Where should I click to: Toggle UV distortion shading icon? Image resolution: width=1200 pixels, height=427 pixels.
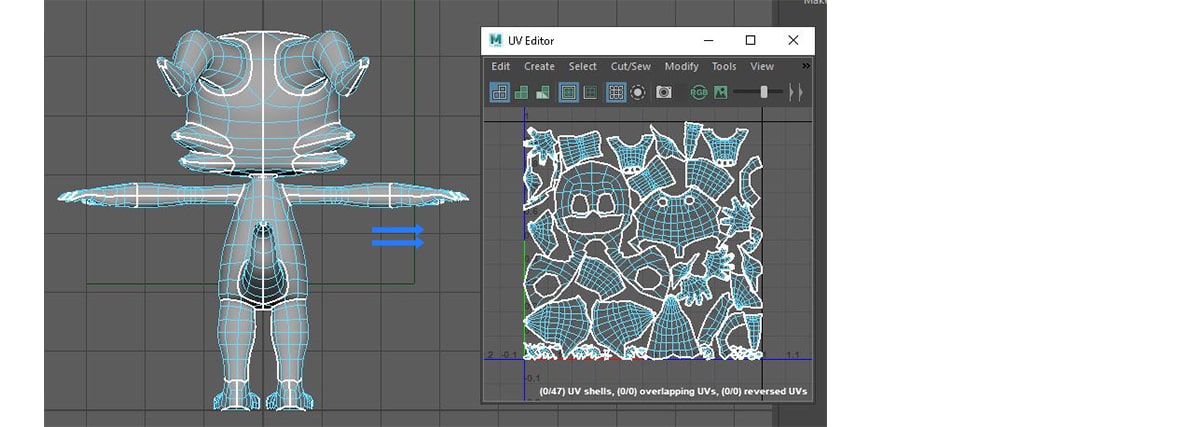click(x=543, y=92)
